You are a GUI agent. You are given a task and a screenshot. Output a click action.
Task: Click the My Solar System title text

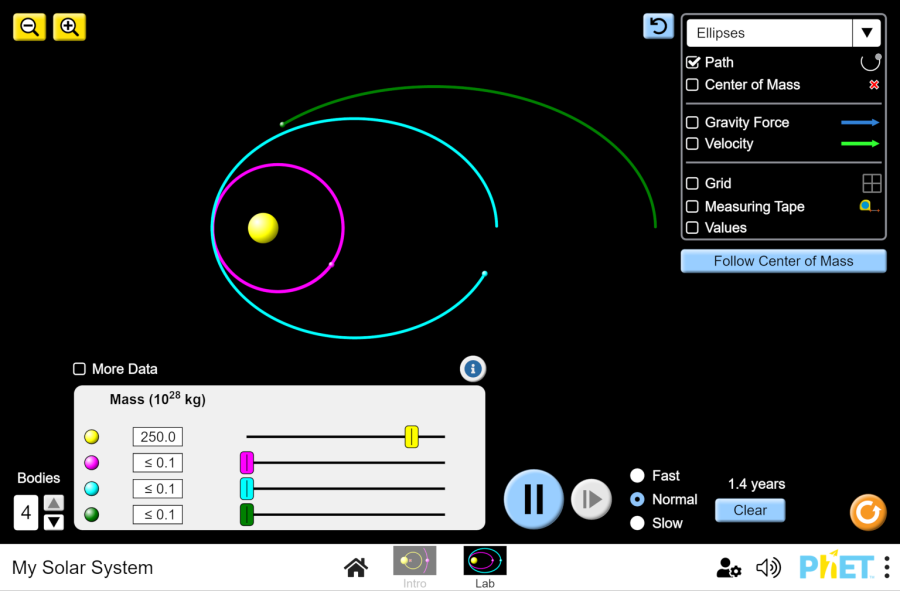[83, 567]
